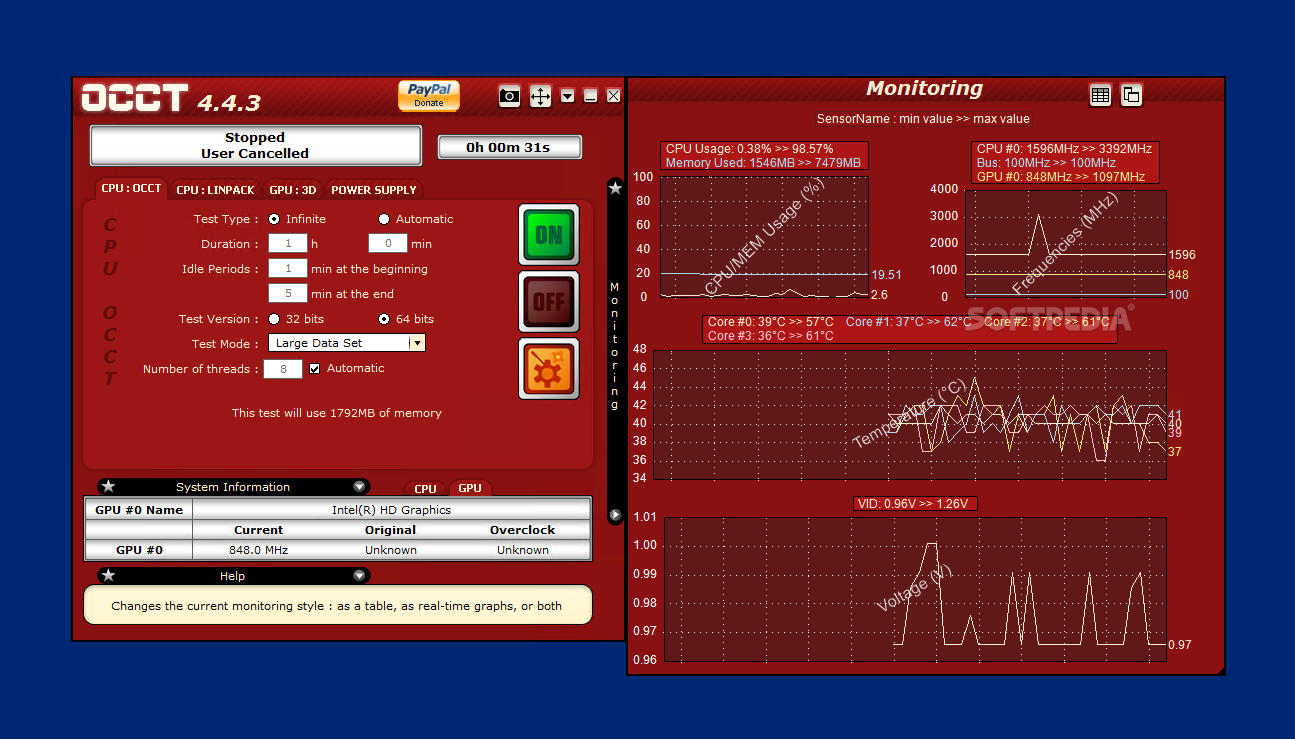The width and height of the screenshot is (1295, 739).
Task: Click the Duration hours field
Action: click(288, 243)
